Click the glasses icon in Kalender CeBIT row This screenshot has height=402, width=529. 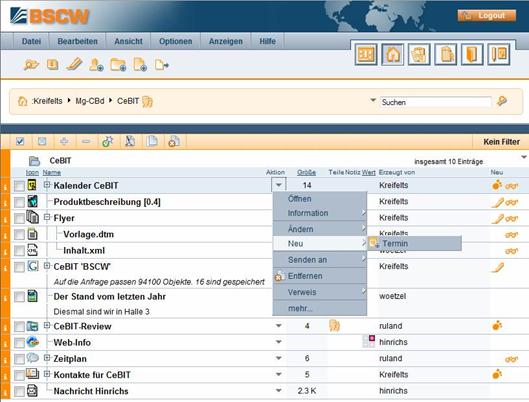pos(511,186)
